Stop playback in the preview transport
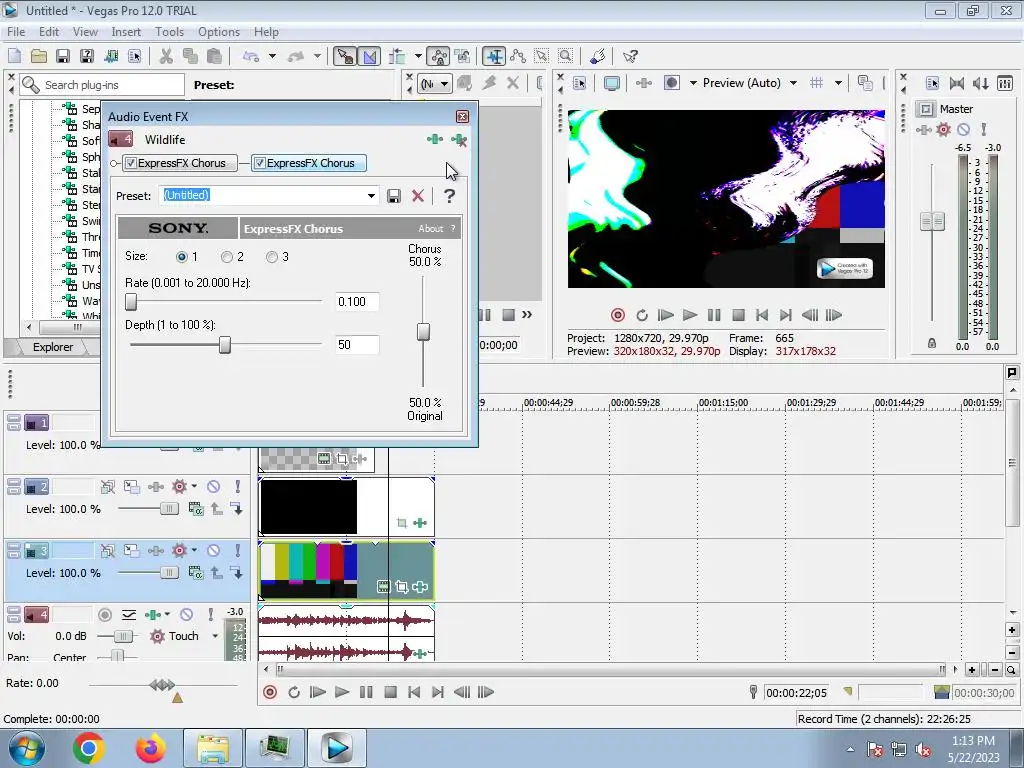 pos(739,315)
